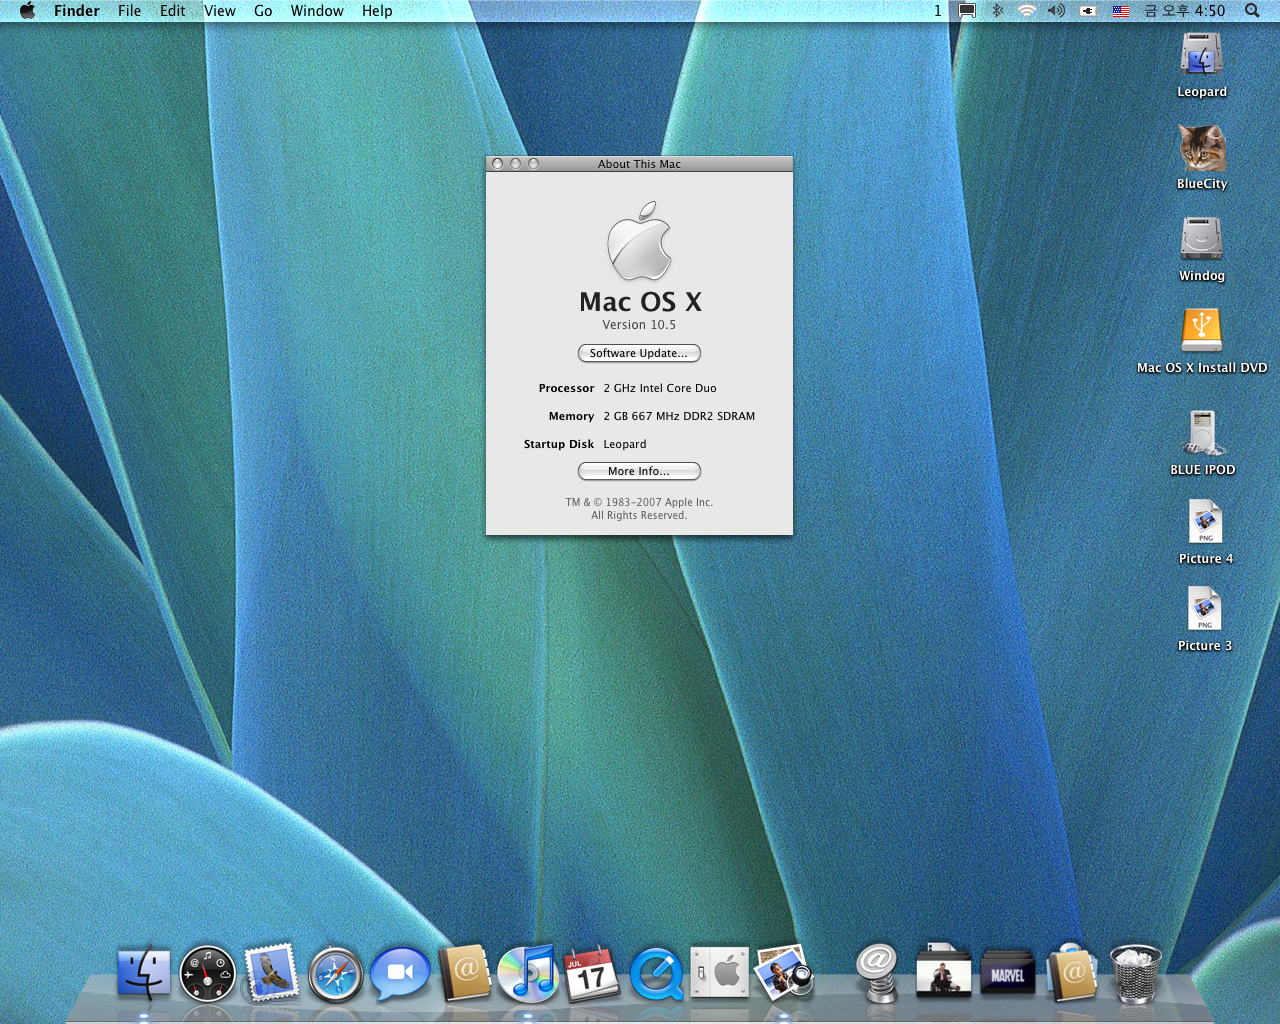Launch Safari compass icon in Dock

[x=336, y=974]
